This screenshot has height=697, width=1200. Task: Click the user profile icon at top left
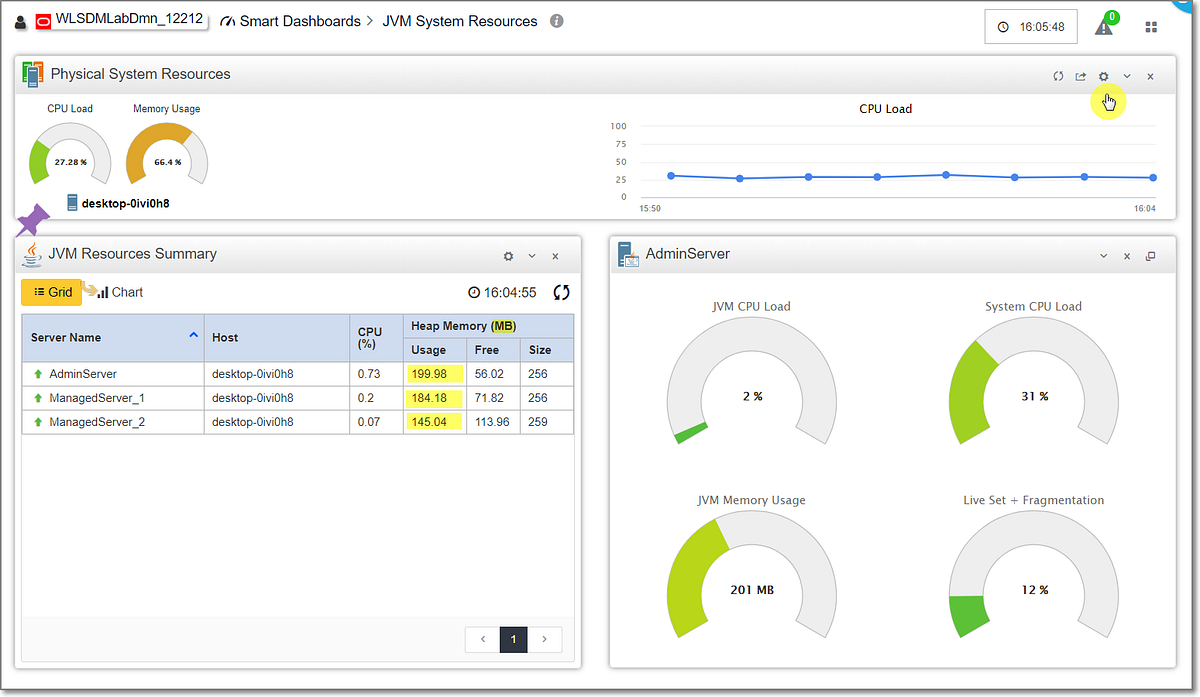[21, 21]
